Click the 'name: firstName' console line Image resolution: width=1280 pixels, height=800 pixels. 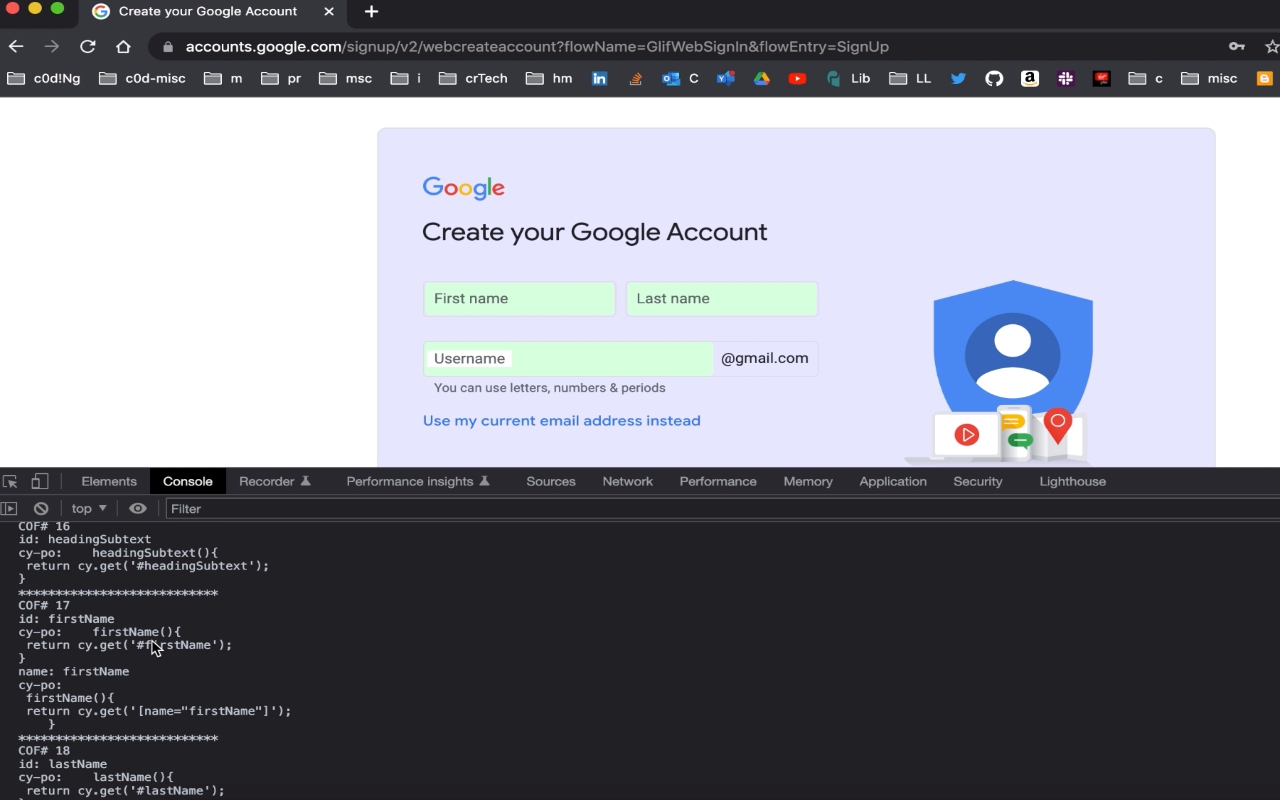(x=73, y=672)
